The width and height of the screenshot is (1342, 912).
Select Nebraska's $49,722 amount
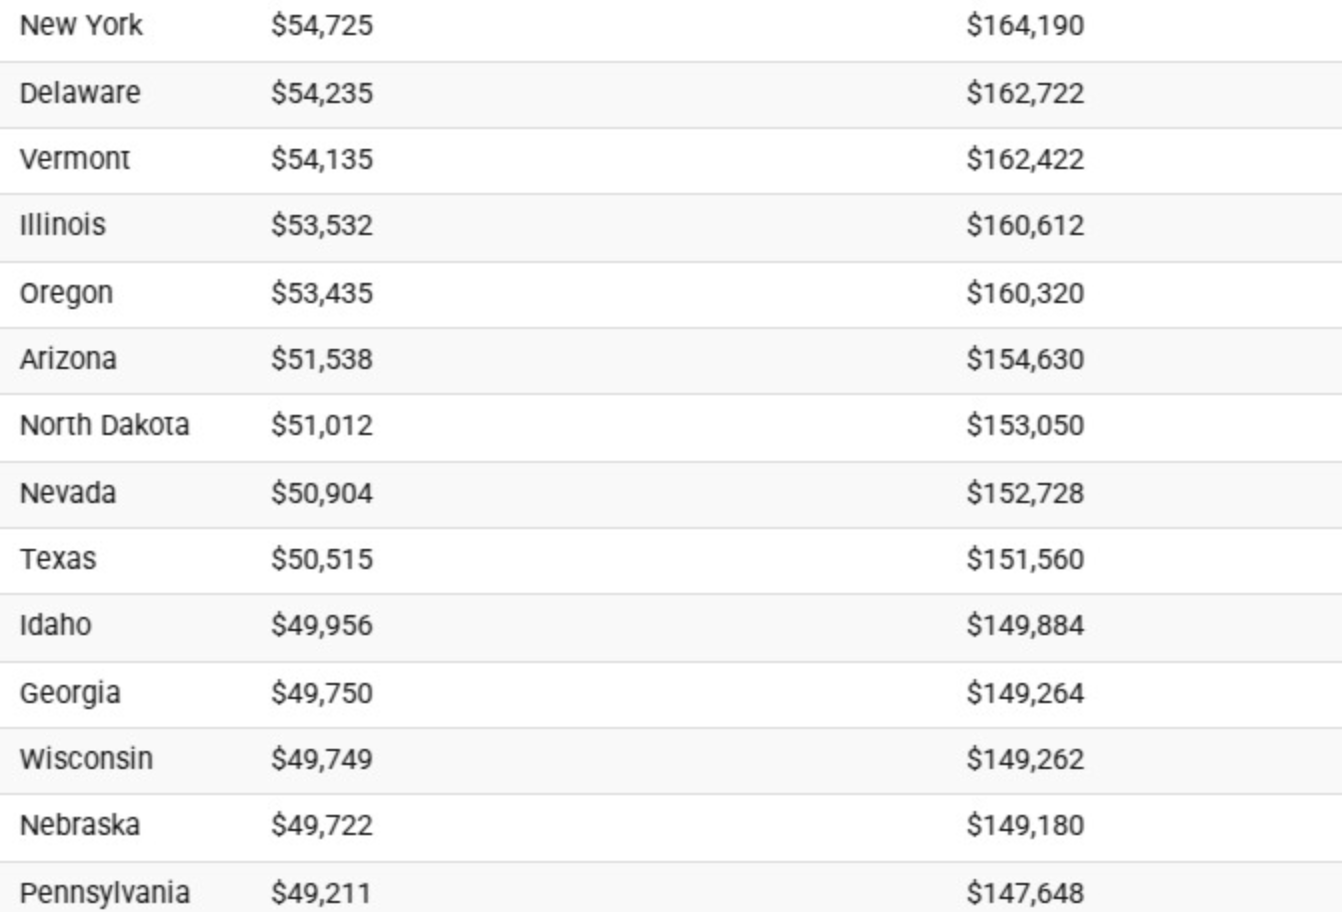click(x=321, y=825)
